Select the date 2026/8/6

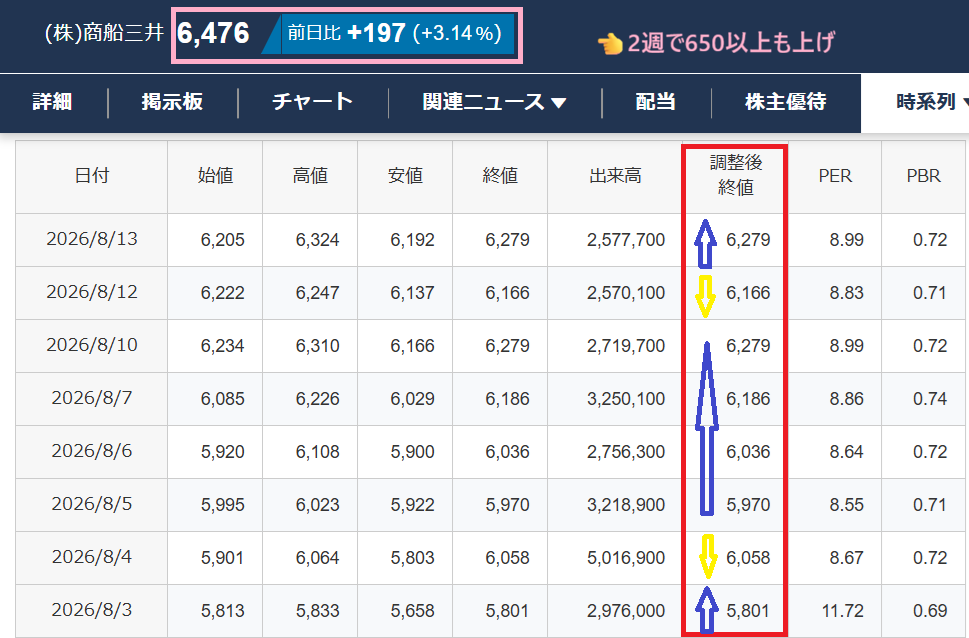(92, 451)
